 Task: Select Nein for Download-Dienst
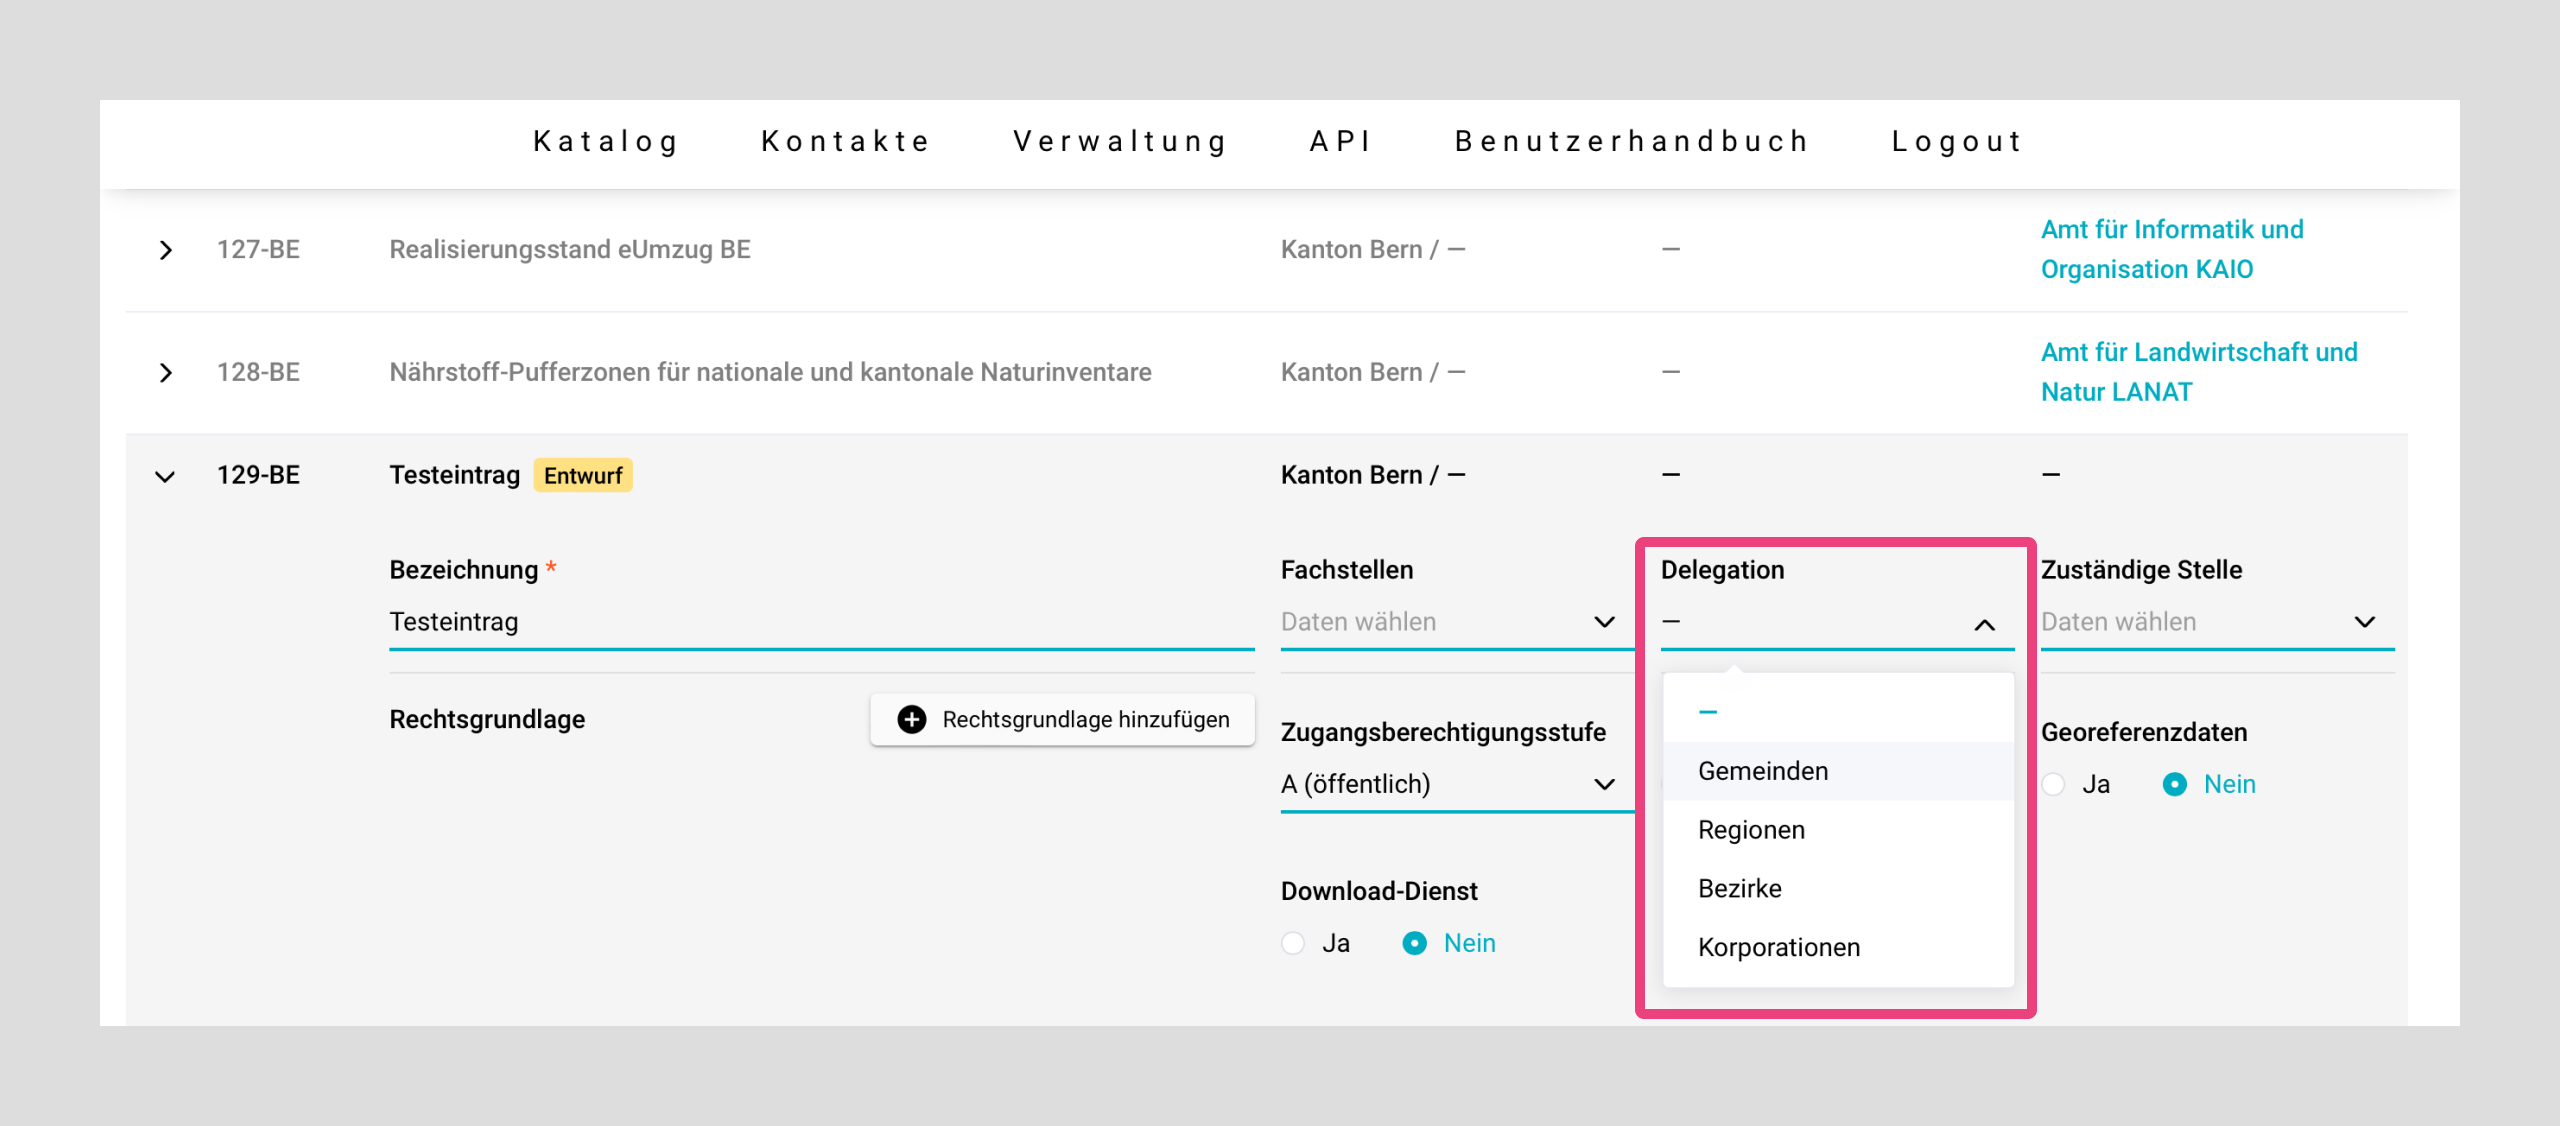1415,944
